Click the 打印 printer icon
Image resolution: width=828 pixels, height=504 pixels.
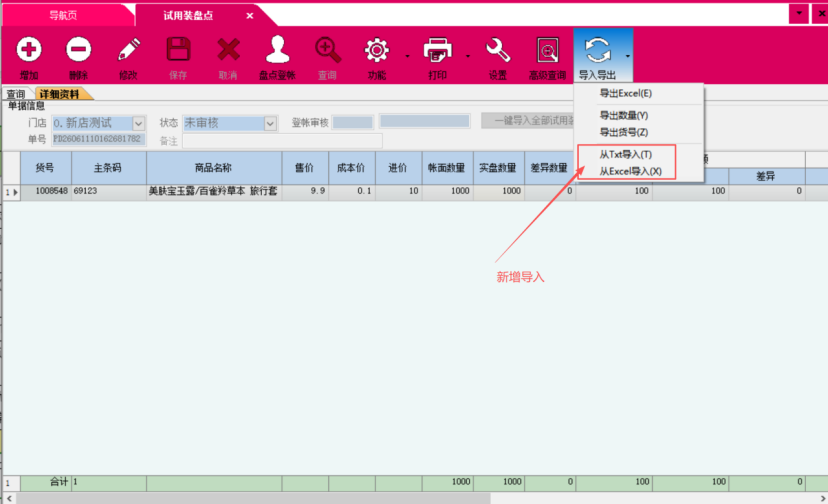coord(438,50)
